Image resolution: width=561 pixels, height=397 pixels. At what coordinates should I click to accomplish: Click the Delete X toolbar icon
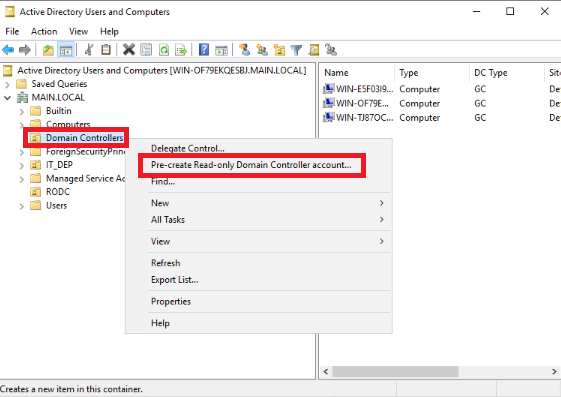click(x=129, y=50)
